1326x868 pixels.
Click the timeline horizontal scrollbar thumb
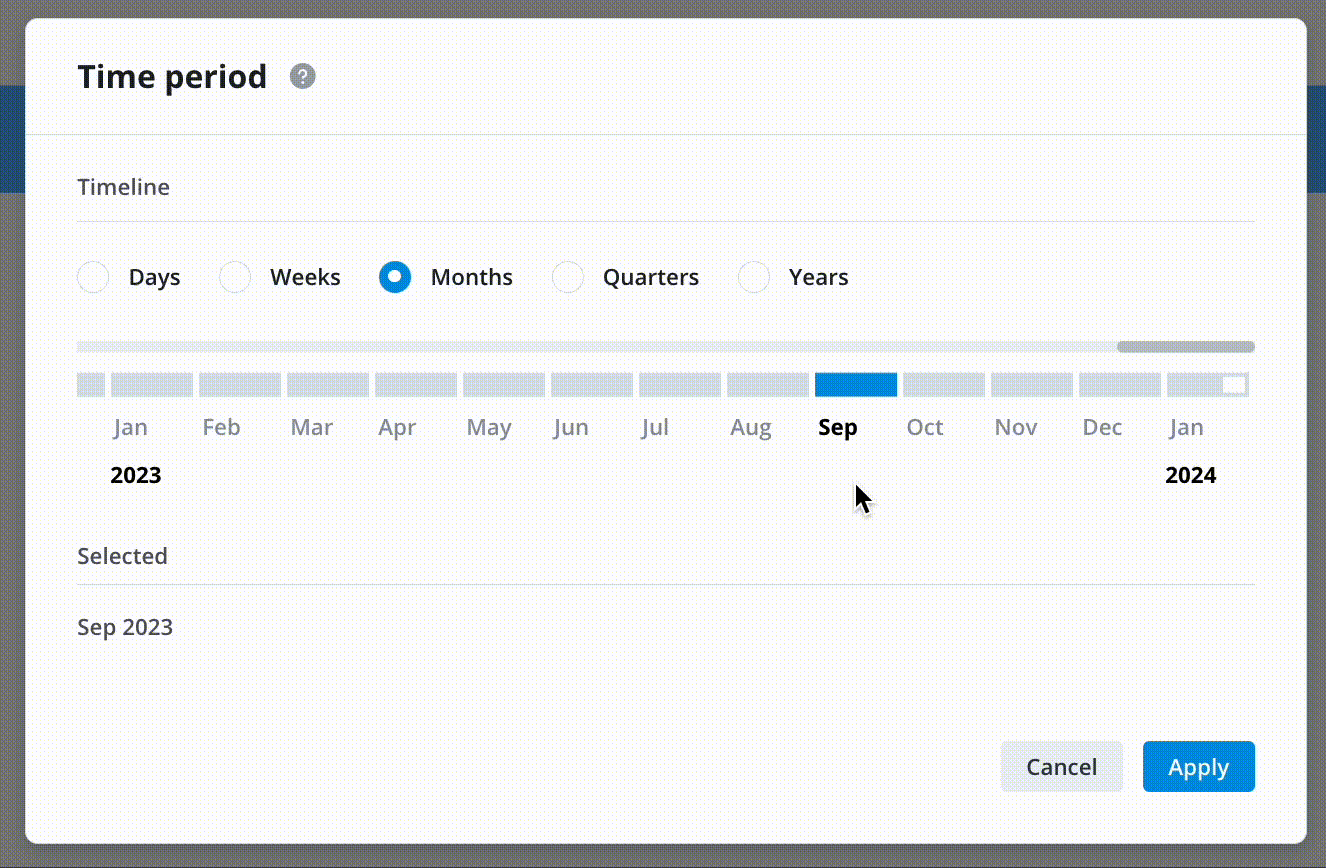[x=1185, y=347]
